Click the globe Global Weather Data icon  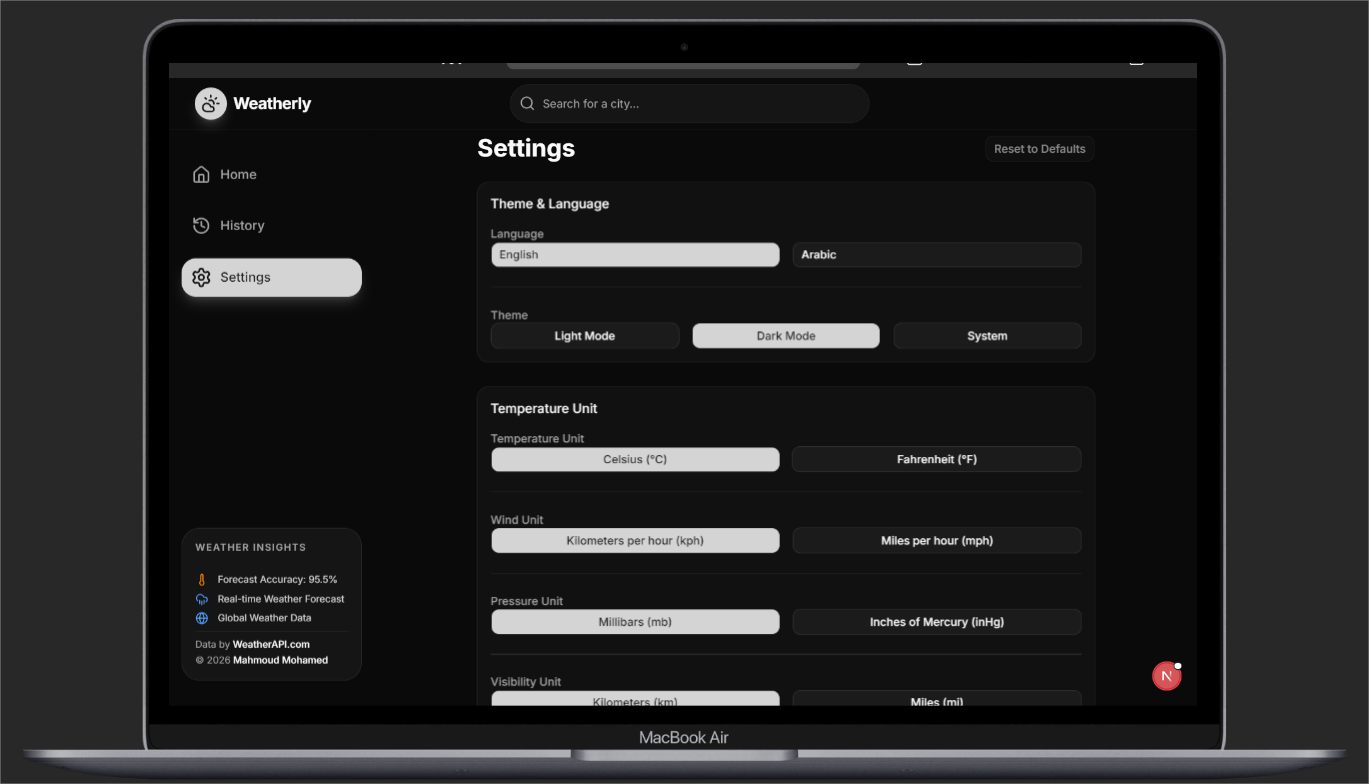coord(202,618)
